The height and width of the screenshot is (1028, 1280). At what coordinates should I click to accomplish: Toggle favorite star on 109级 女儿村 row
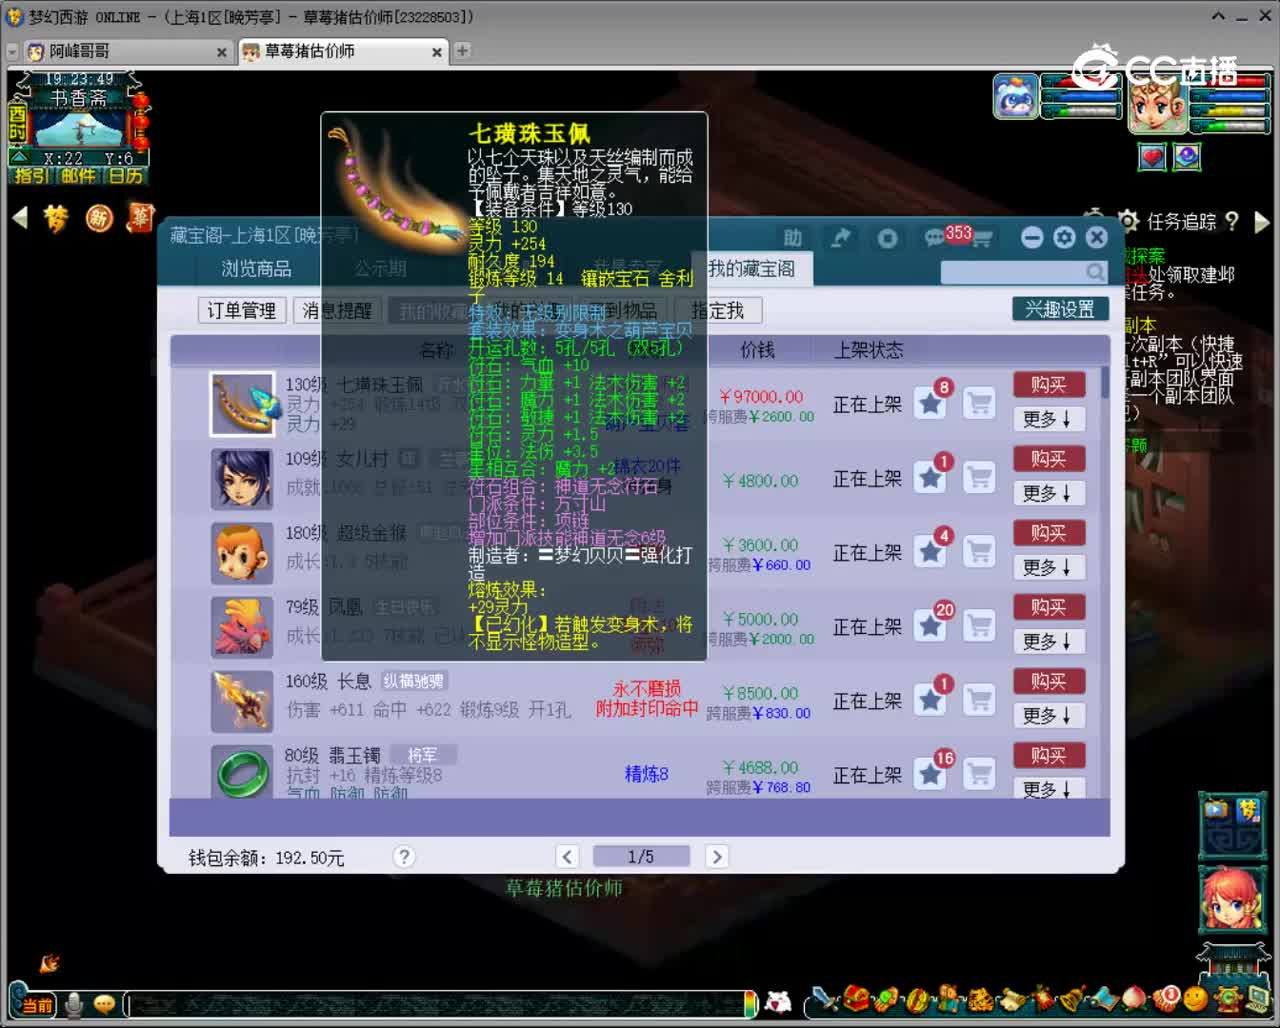930,478
